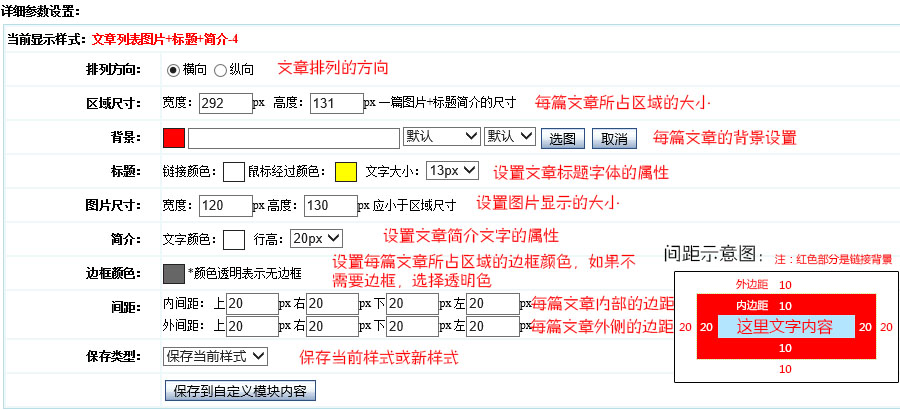Click the 内间距 上 input field
The width and height of the screenshot is (900, 410).
[x=252, y=302]
